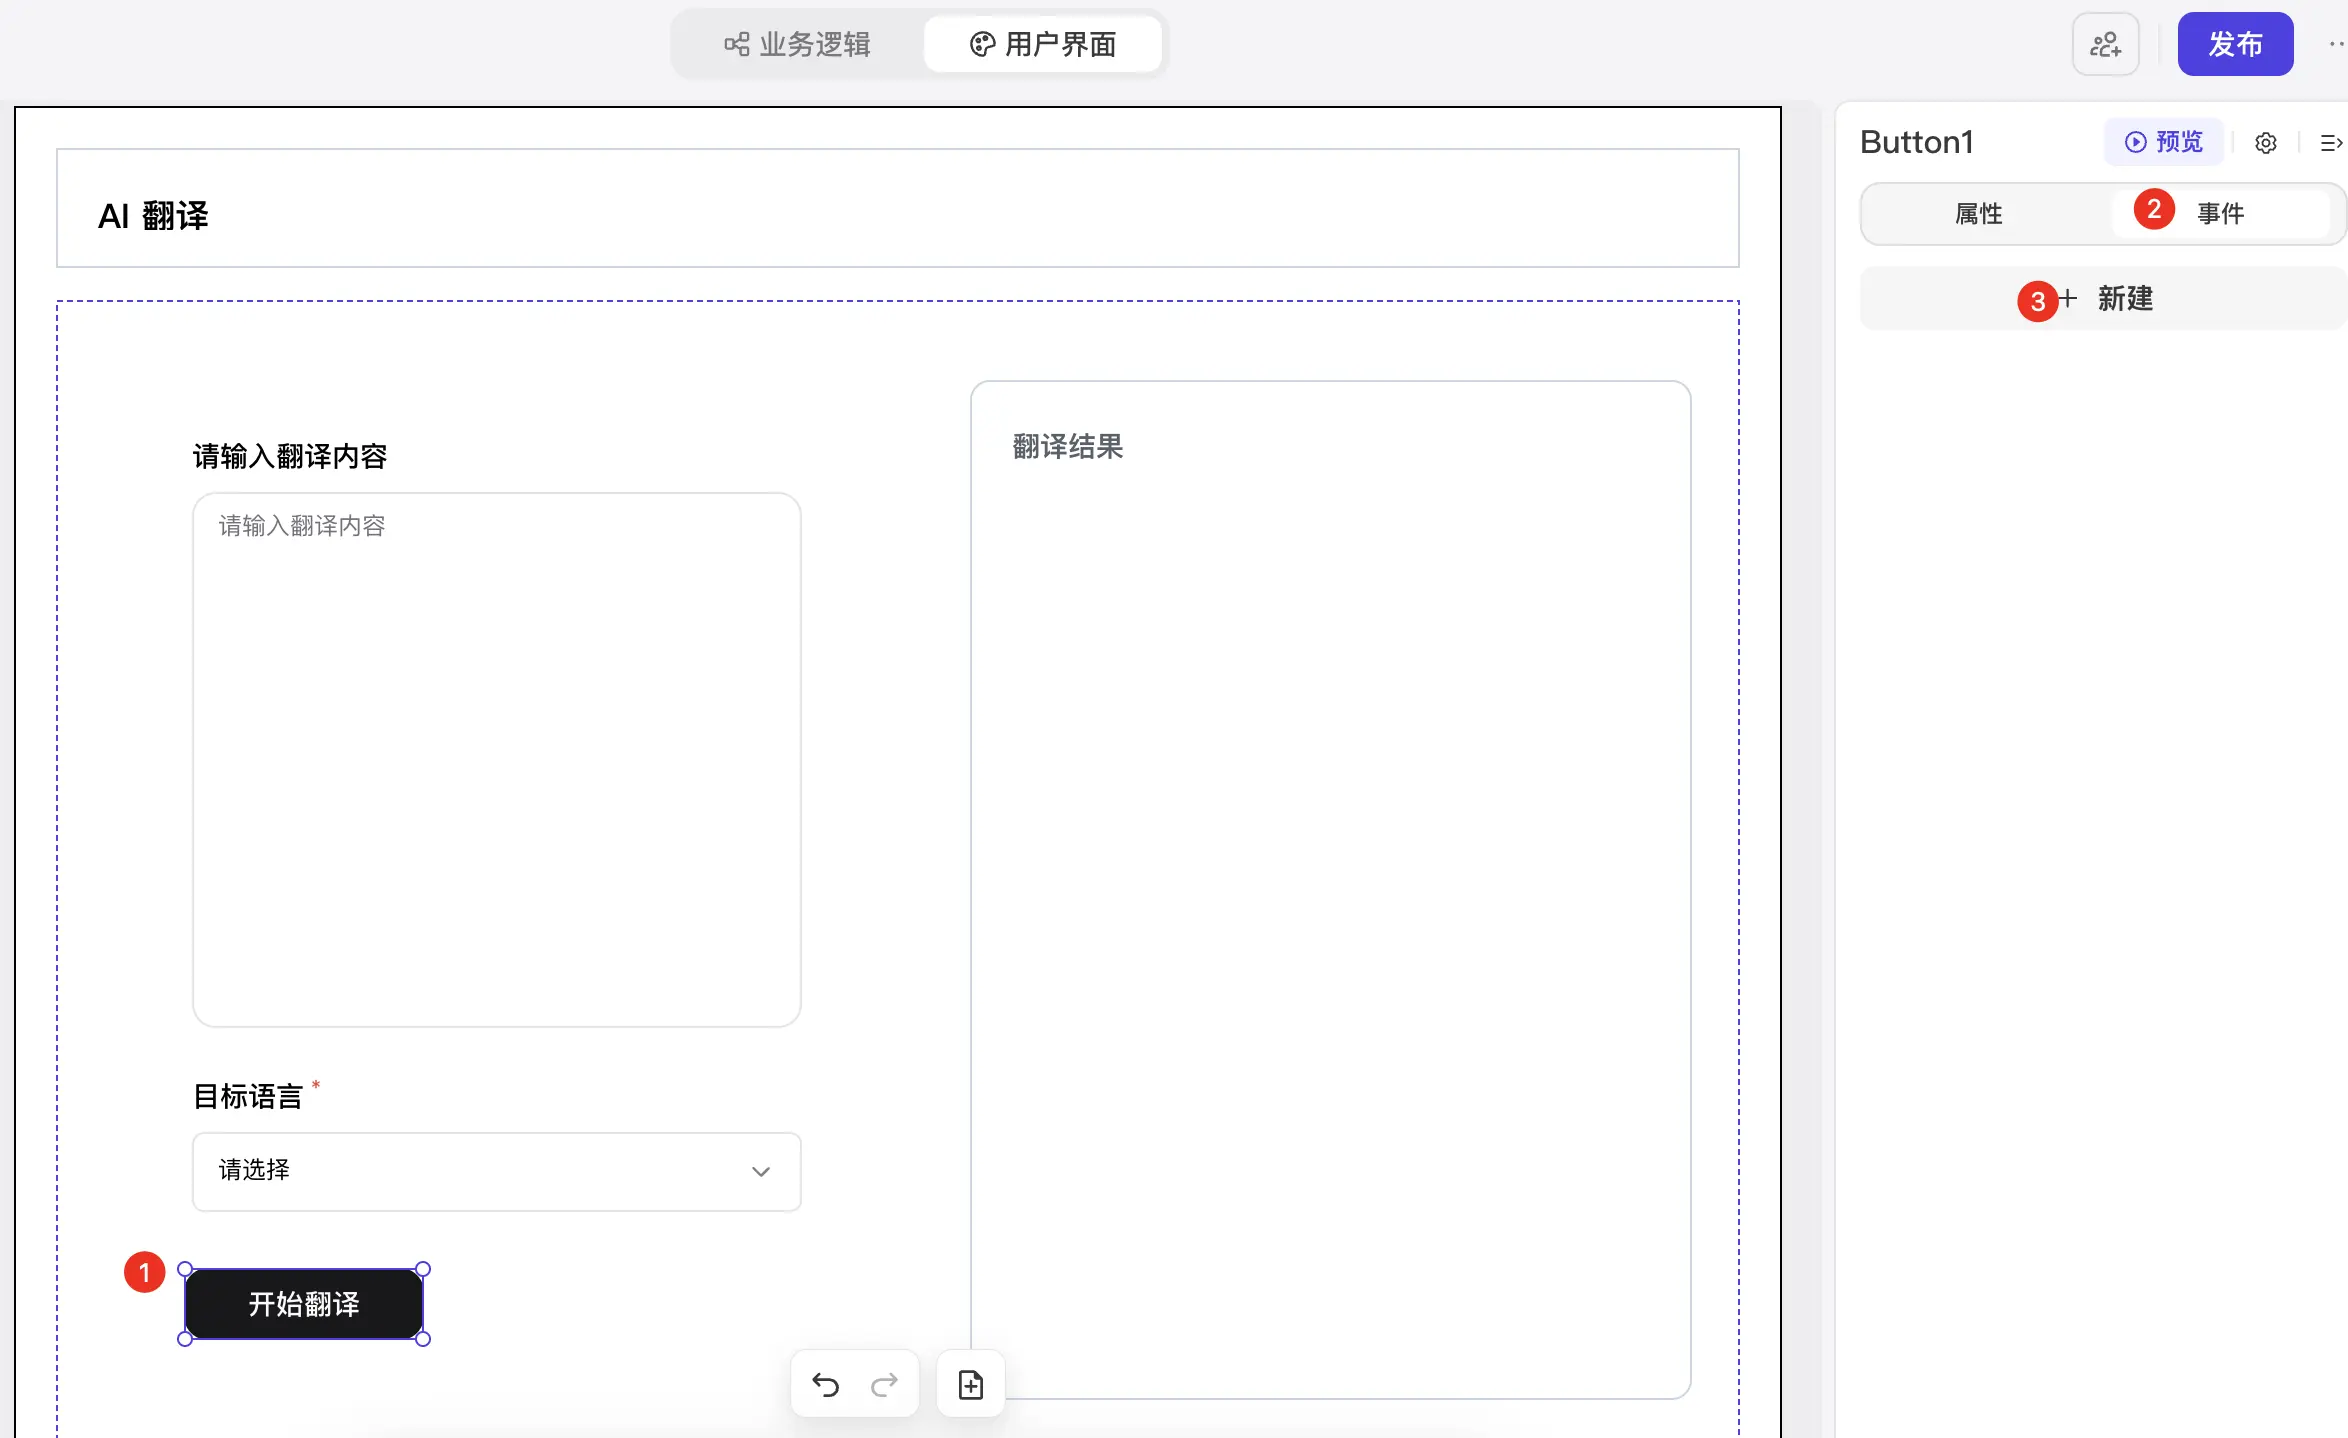Click the redo arrow icon
The width and height of the screenshot is (2348, 1438).
click(884, 1385)
